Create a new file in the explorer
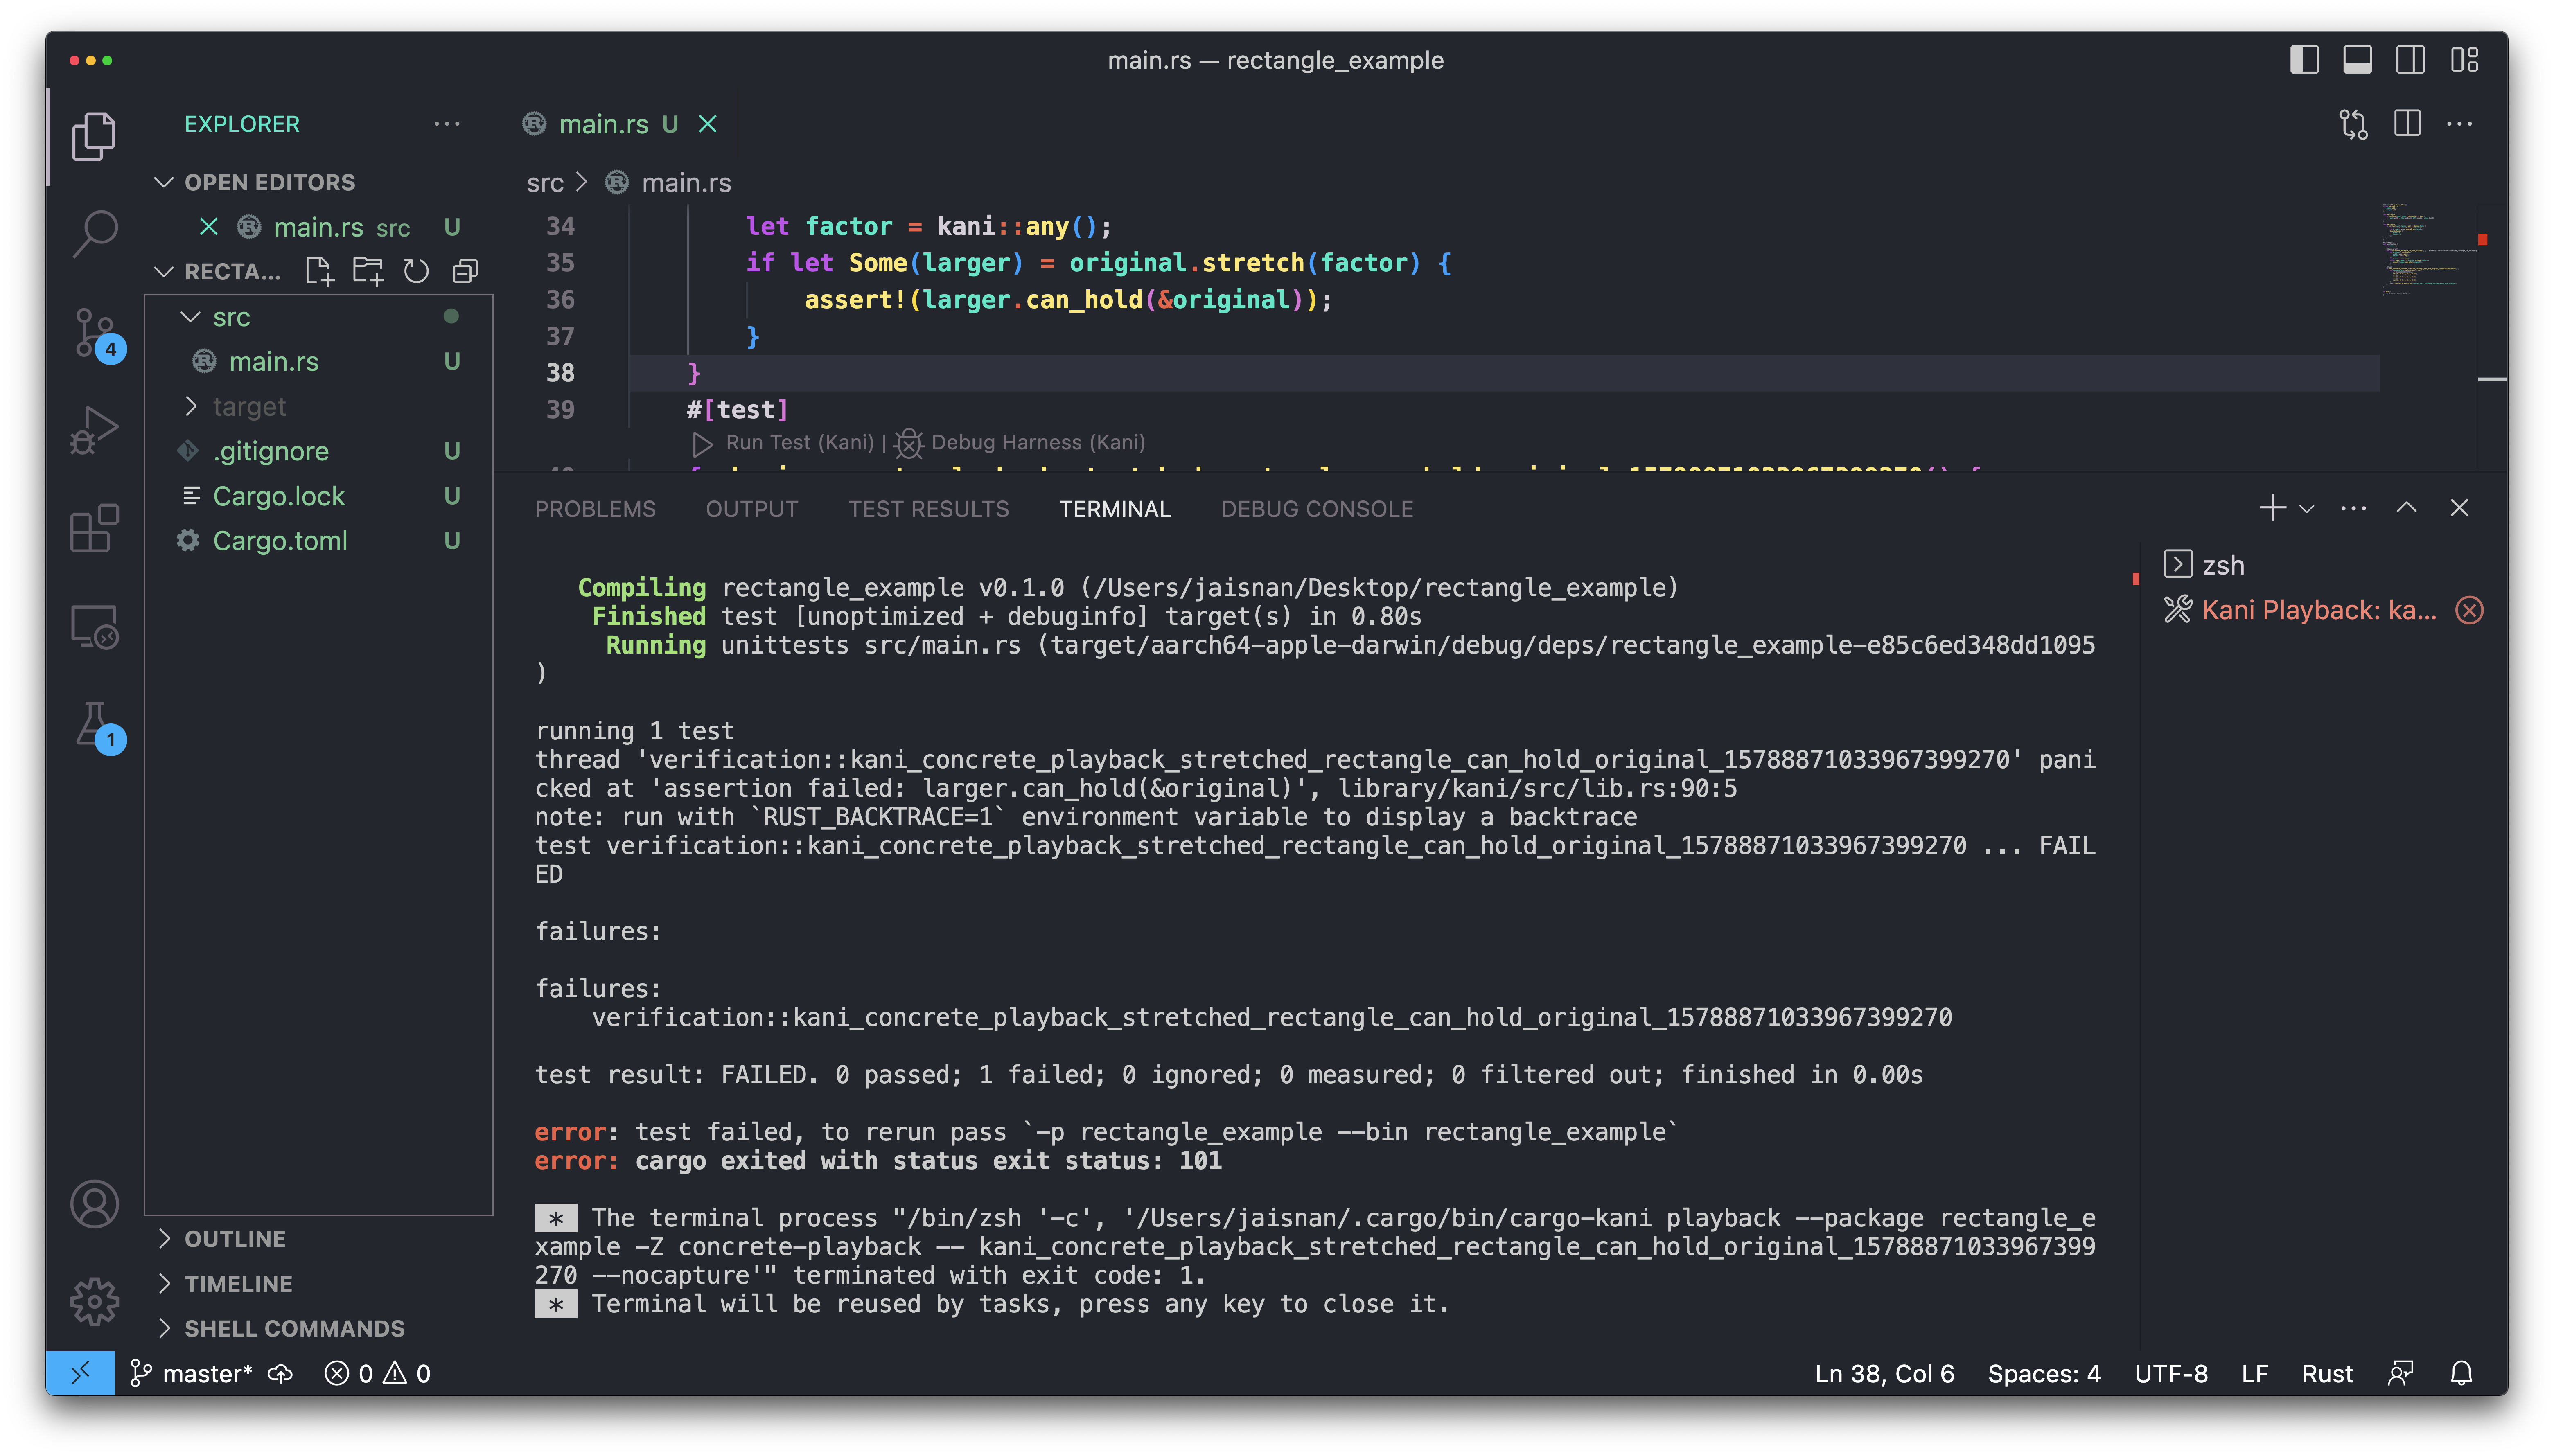2554x1456 pixels. click(319, 271)
